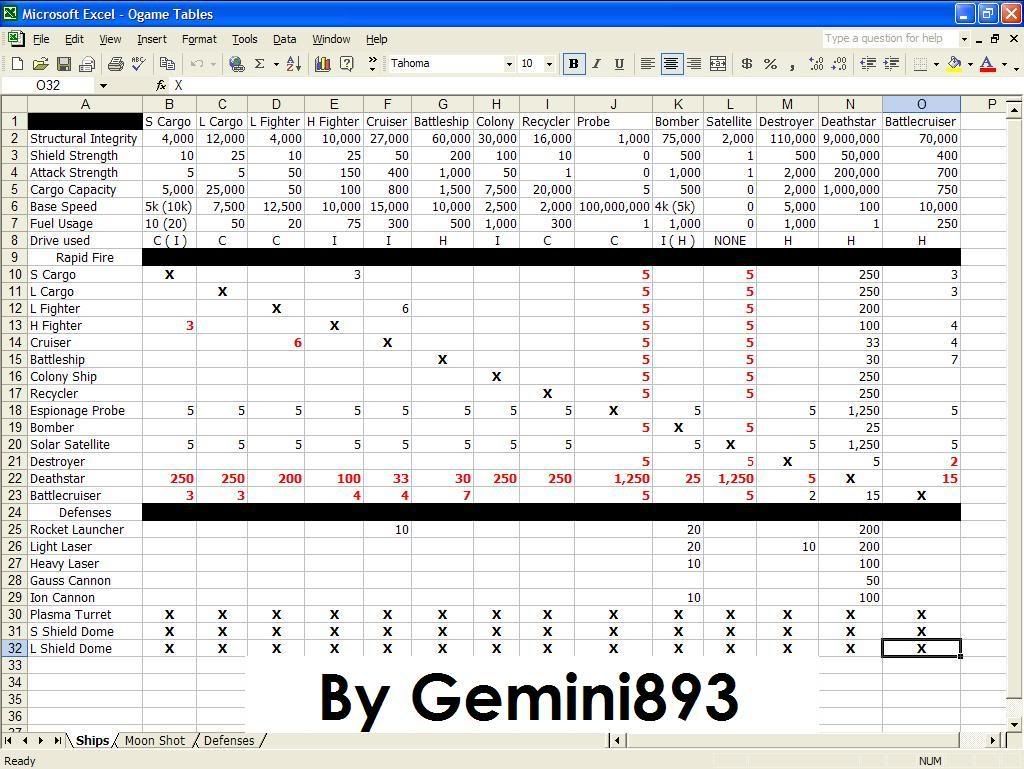Jump to the last sheet tab

pos(57,740)
